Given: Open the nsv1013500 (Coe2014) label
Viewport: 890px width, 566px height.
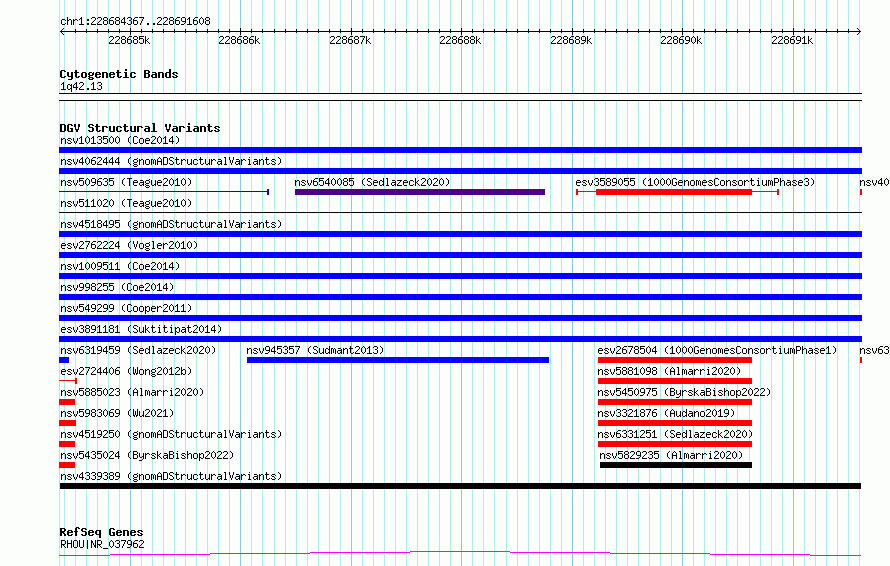Looking at the screenshot, I should tap(120, 140).
